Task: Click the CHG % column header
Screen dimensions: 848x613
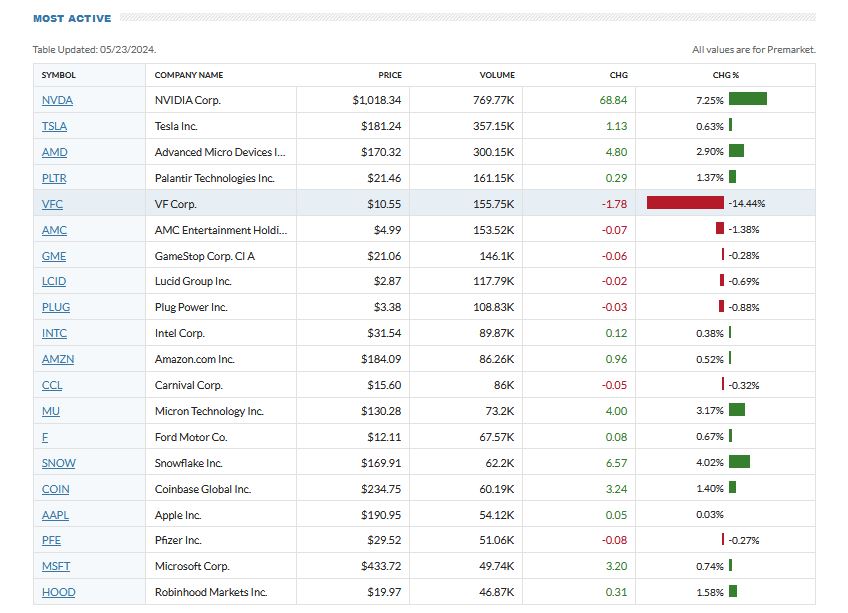Action: (724, 75)
